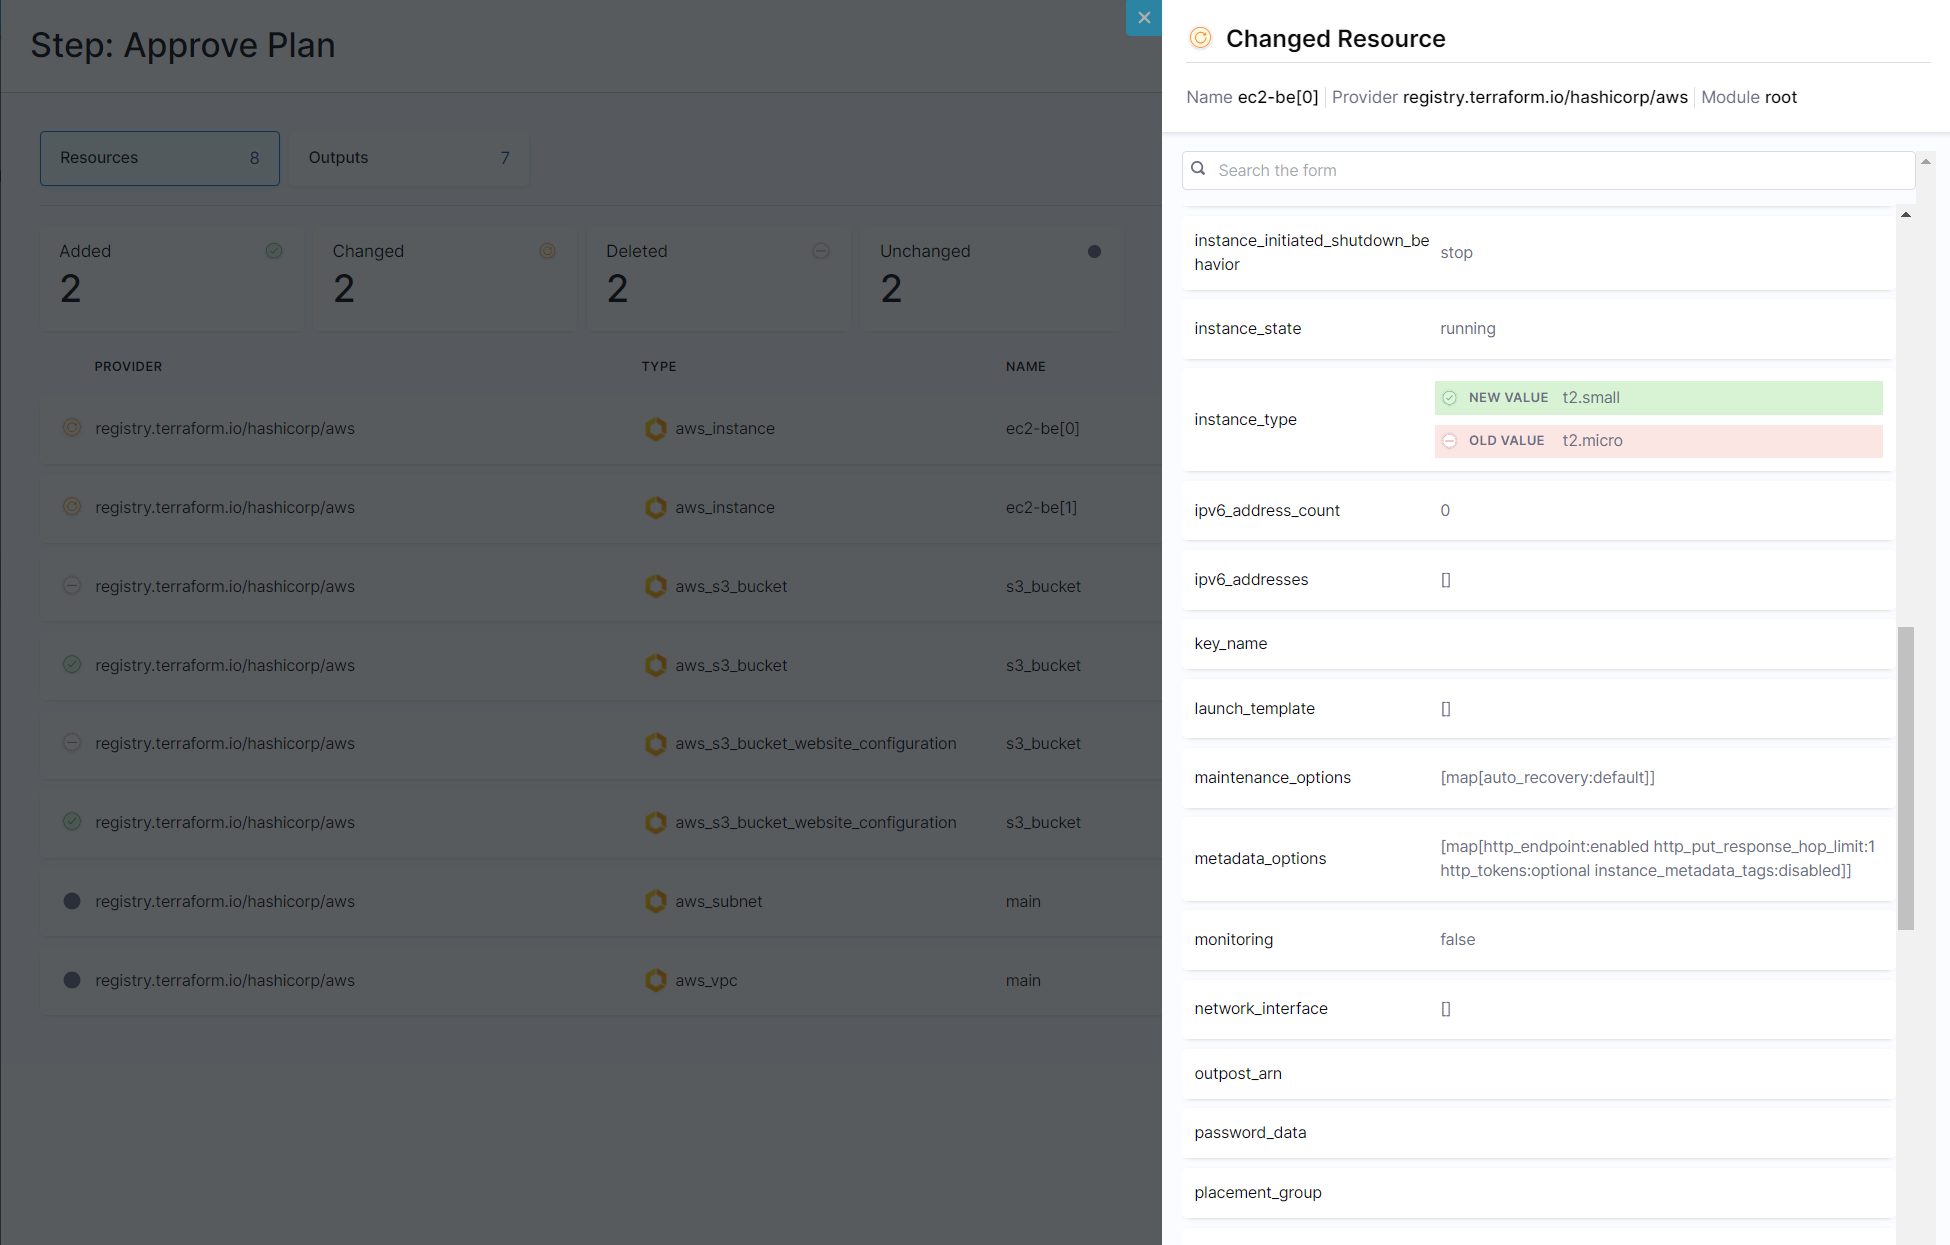
Task: Filter by the Changed resources card
Action: coord(444,278)
